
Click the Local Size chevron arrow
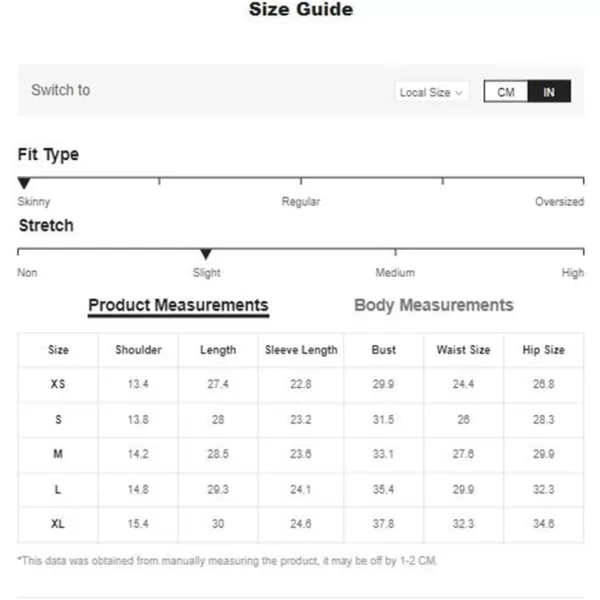pos(459,93)
